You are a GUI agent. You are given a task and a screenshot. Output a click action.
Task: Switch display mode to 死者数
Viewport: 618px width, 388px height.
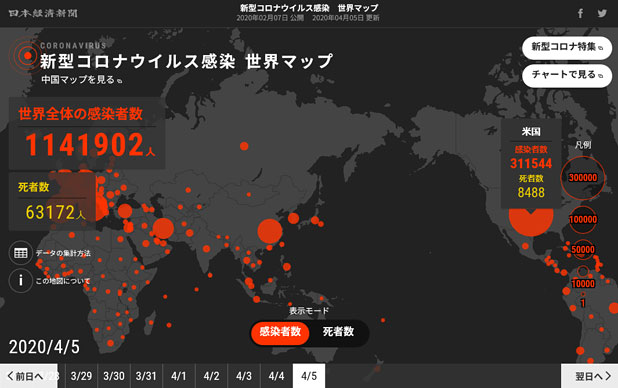point(339,332)
